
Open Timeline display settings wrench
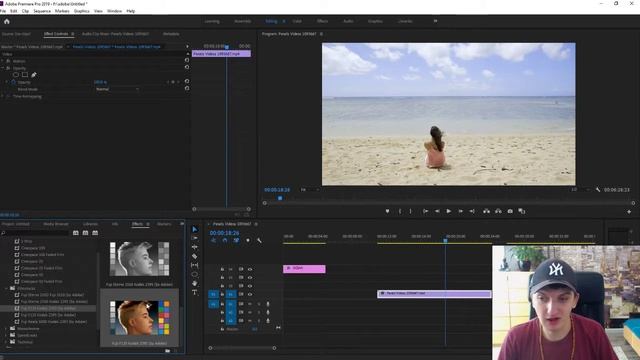tap(259, 241)
